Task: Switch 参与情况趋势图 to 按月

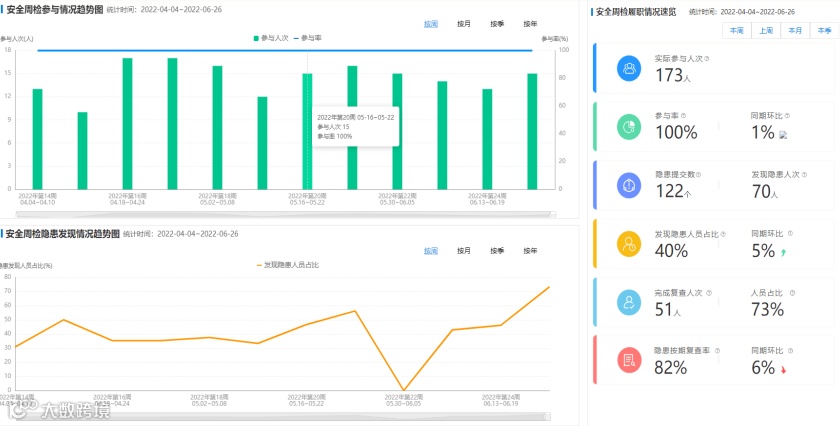Action: [x=464, y=24]
